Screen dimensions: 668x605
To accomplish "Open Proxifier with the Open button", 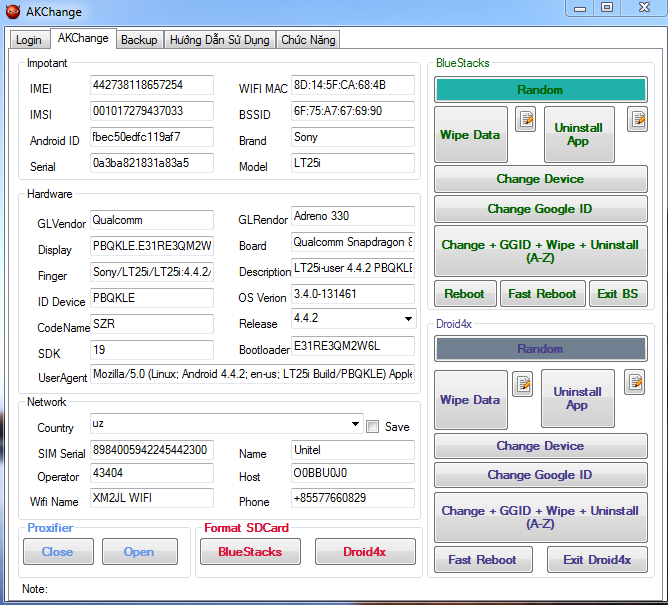I will point(138,552).
